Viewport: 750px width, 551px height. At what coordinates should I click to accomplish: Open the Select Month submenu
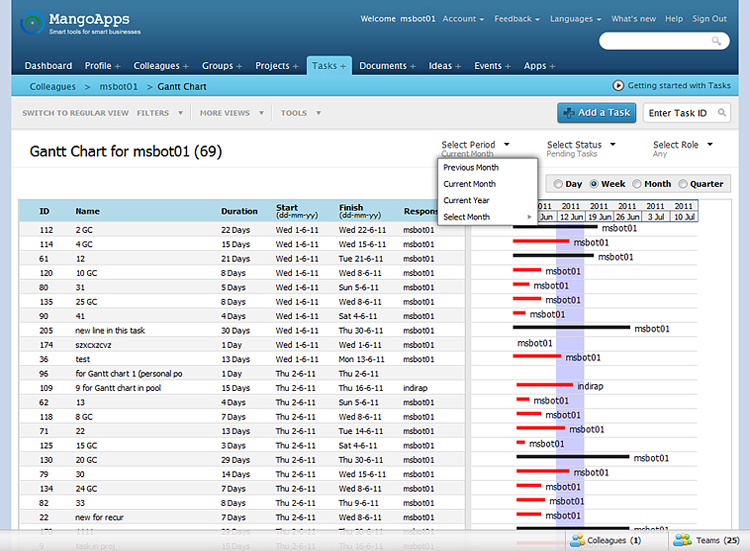click(x=487, y=217)
